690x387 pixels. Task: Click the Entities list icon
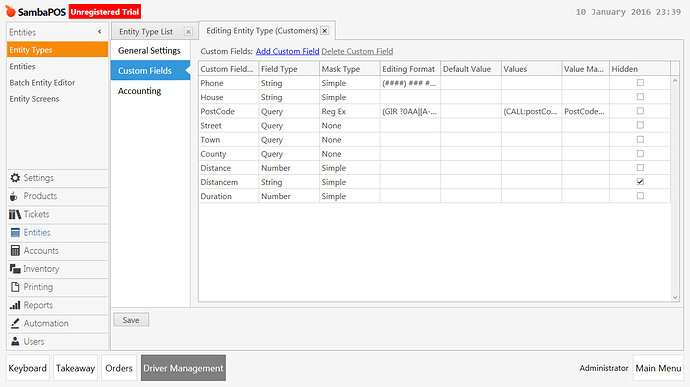15,232
